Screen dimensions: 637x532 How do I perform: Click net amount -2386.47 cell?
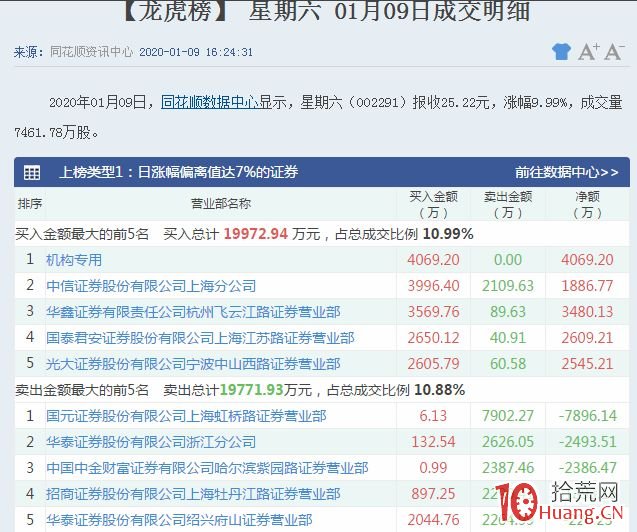[x=587, y=468]
